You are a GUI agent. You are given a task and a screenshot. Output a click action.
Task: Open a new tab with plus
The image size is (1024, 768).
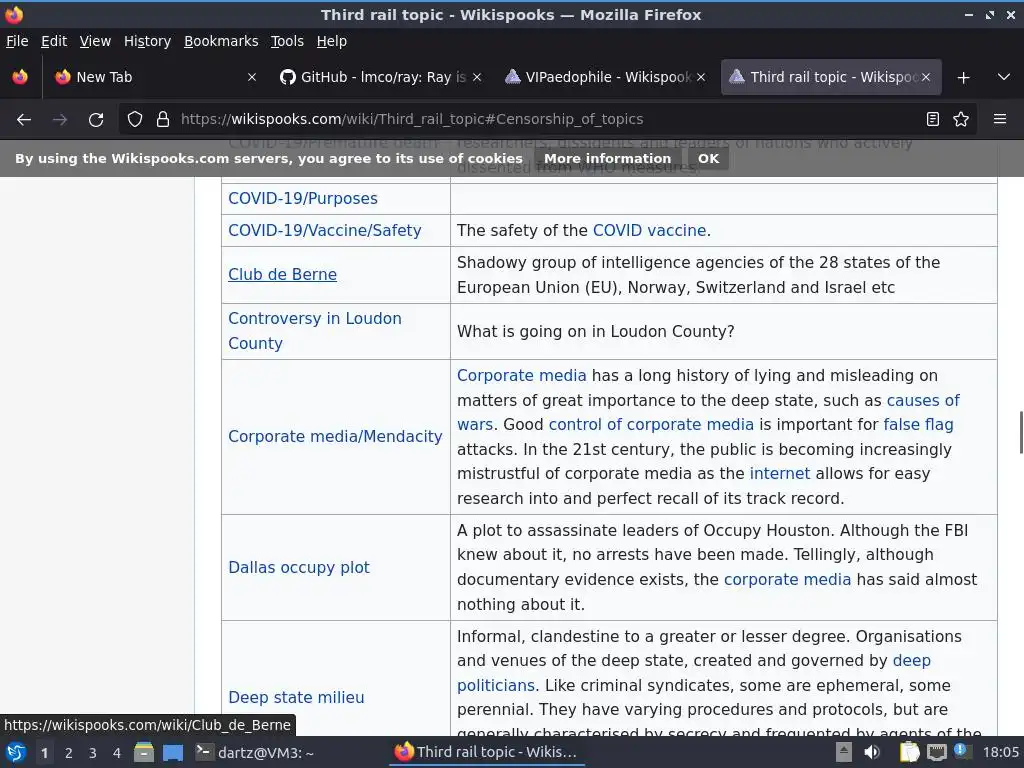point(963,78)
